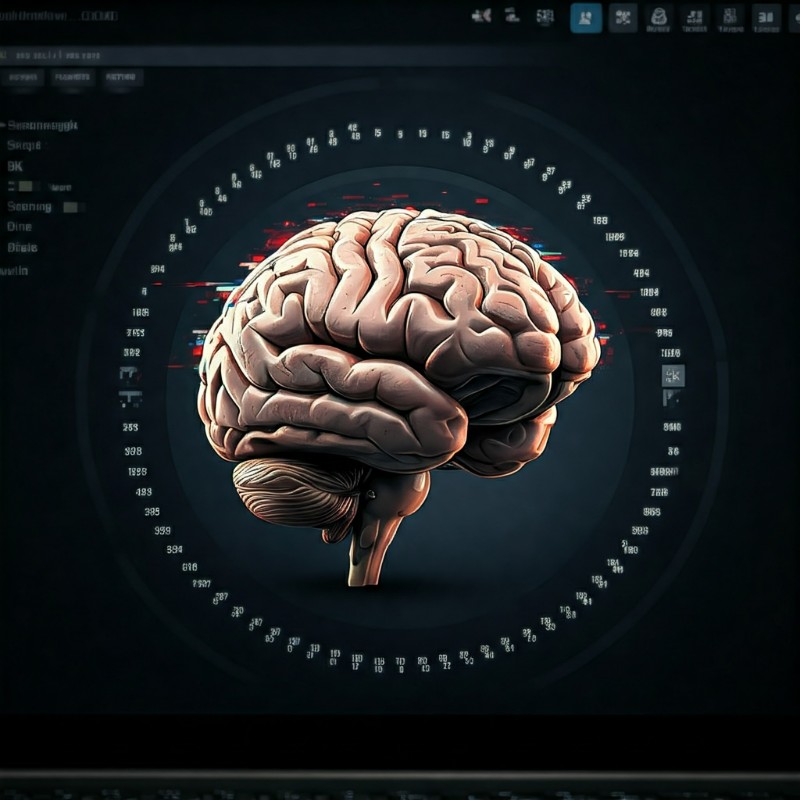
Task: Click the tick mark at the dial's top center
Action: (400, 133)
